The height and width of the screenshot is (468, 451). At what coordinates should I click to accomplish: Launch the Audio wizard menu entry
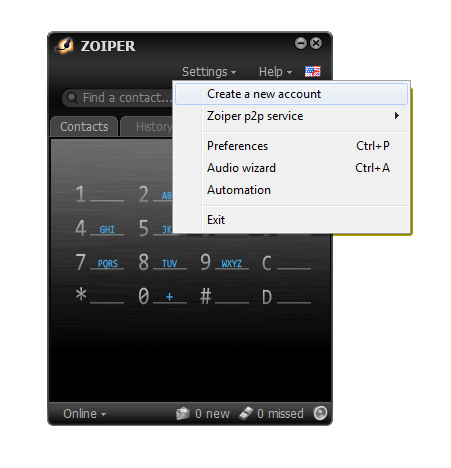click(292, 168)
